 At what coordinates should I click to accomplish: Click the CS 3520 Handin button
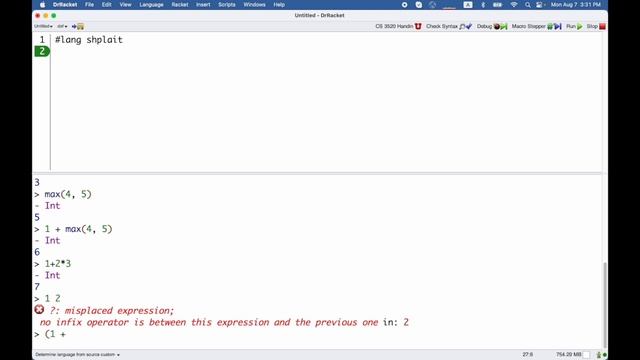[x=398, y=26]
